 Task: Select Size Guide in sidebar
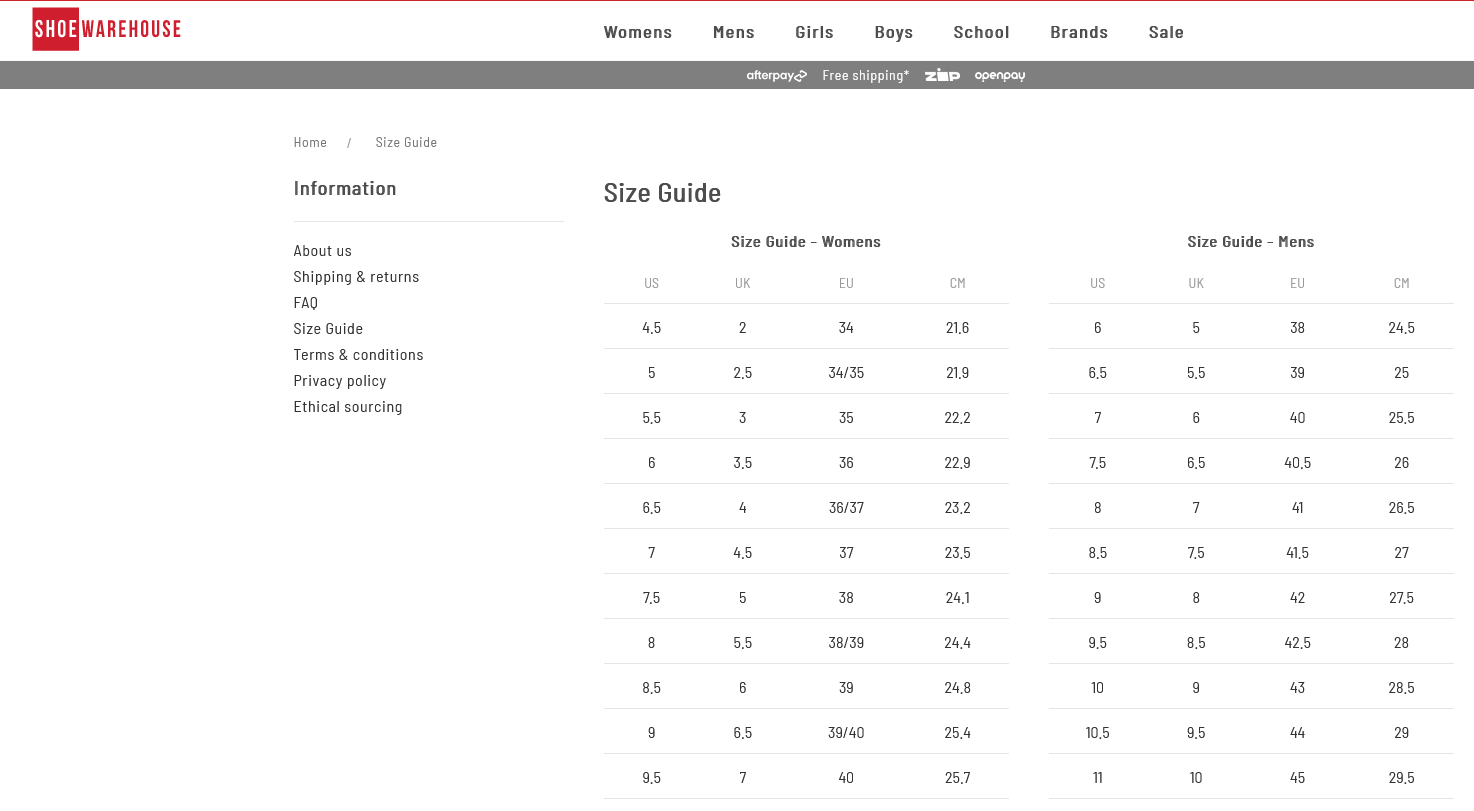coord(328,329)
